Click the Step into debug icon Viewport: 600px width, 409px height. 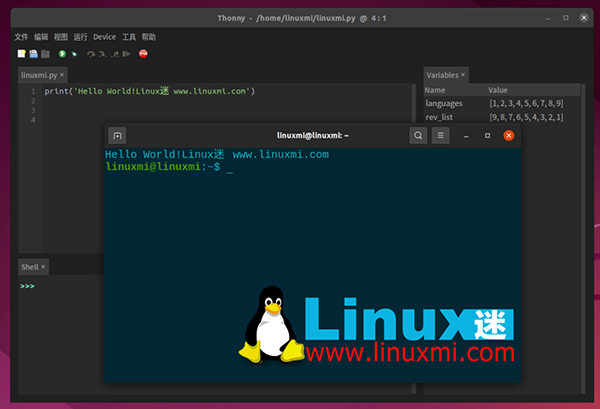pyautogui.click(x=102, y=54)
